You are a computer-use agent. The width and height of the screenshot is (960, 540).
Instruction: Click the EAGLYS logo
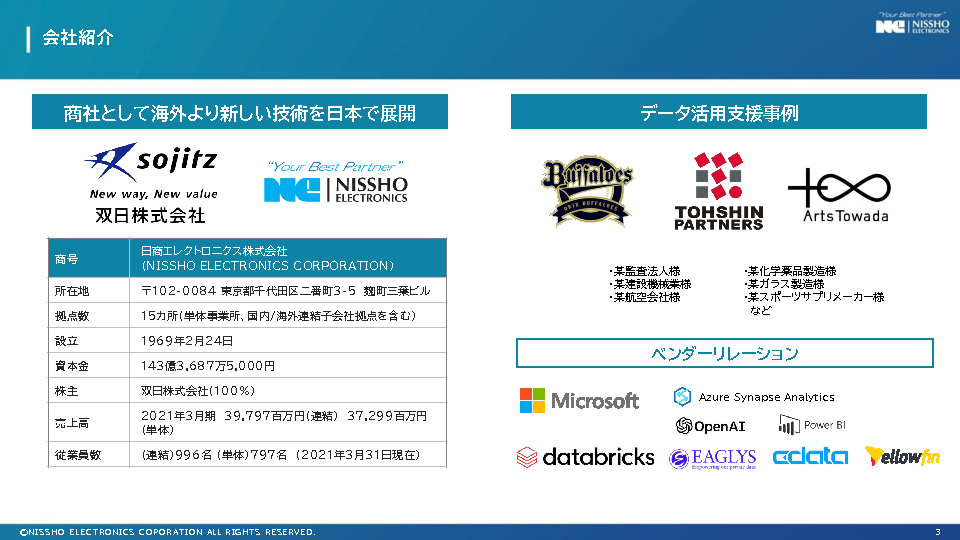tap(712, 458)
